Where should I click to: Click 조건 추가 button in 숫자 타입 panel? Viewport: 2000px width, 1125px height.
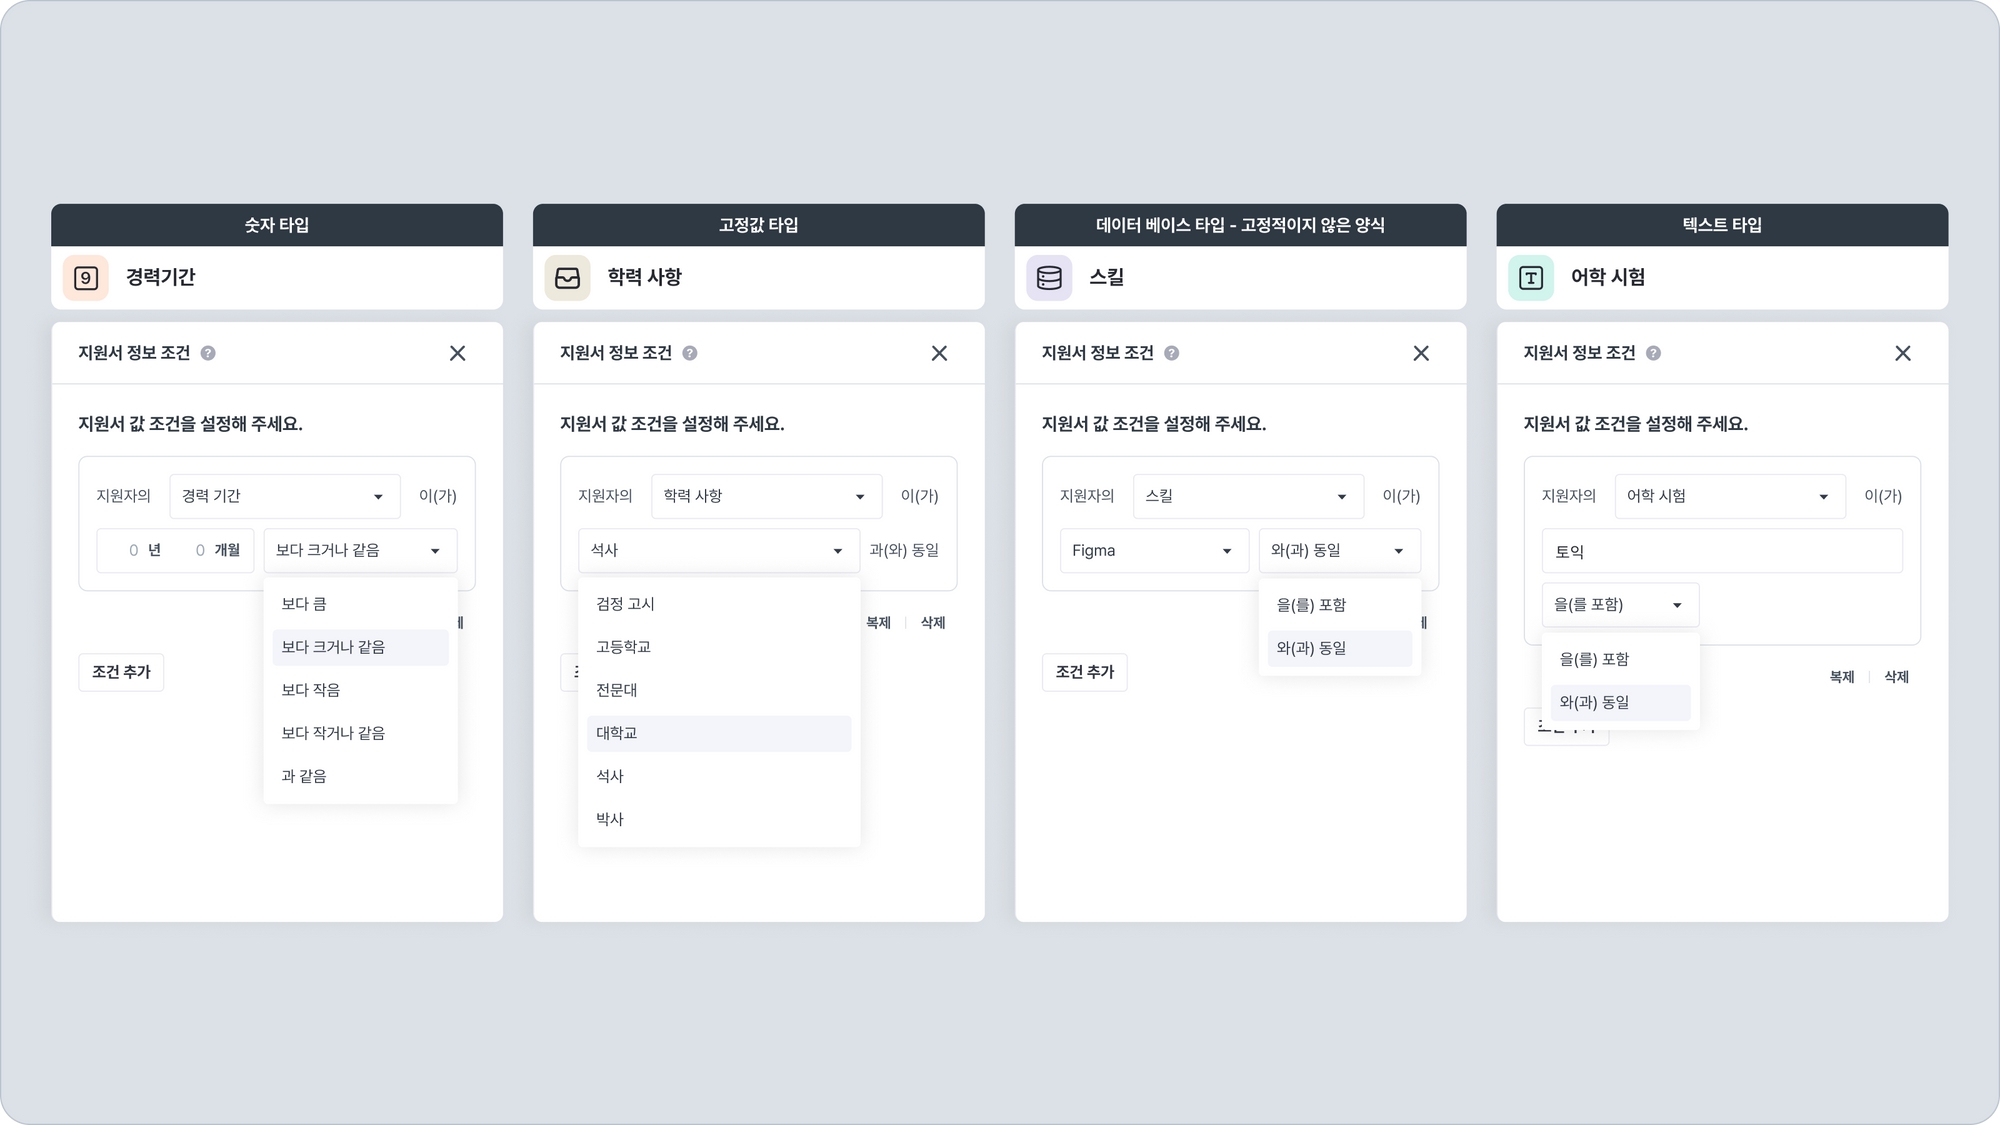coord(121,672)
